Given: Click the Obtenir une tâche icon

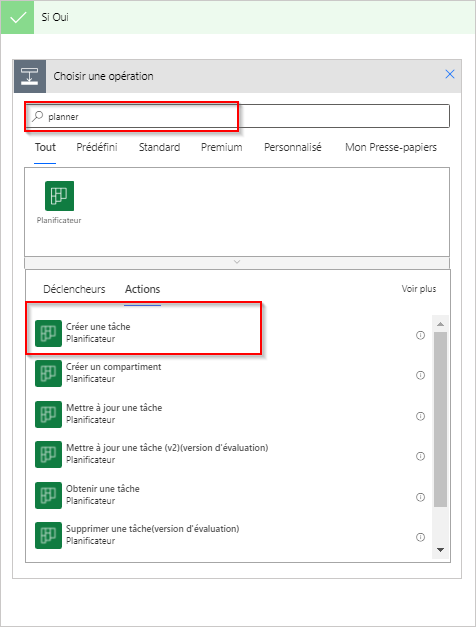Looking at the screenshot, I should pyautogui.click(x=48, y=495).
